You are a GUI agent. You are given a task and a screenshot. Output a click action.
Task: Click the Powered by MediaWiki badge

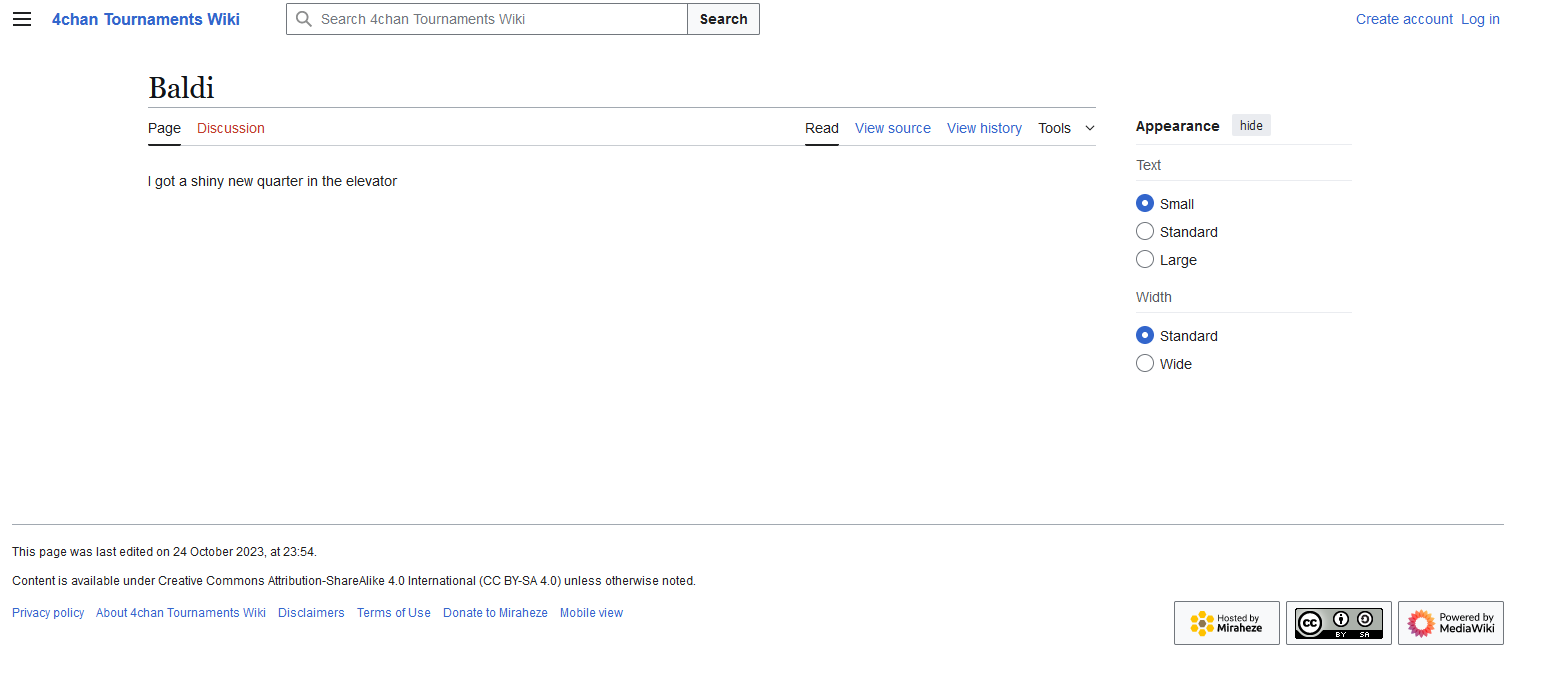[x=1450, y=623]
